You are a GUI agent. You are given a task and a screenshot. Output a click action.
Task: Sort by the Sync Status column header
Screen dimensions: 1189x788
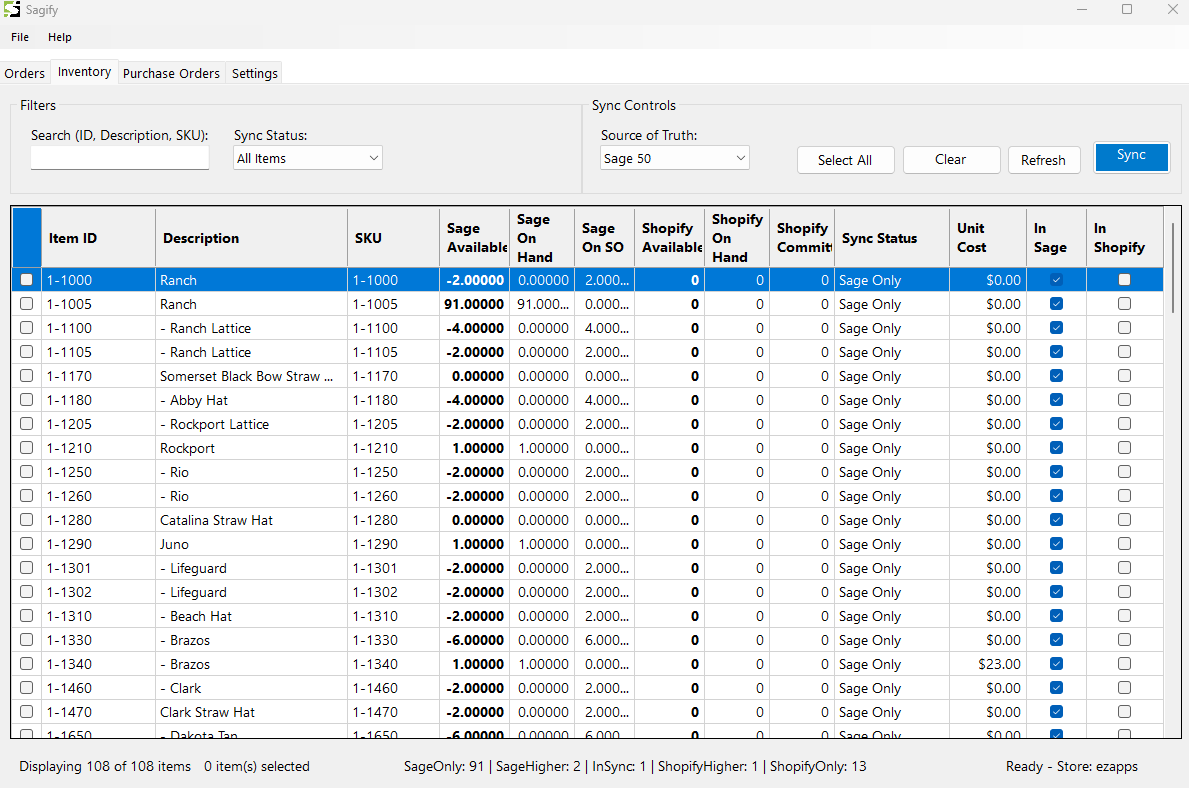(892, 238)
